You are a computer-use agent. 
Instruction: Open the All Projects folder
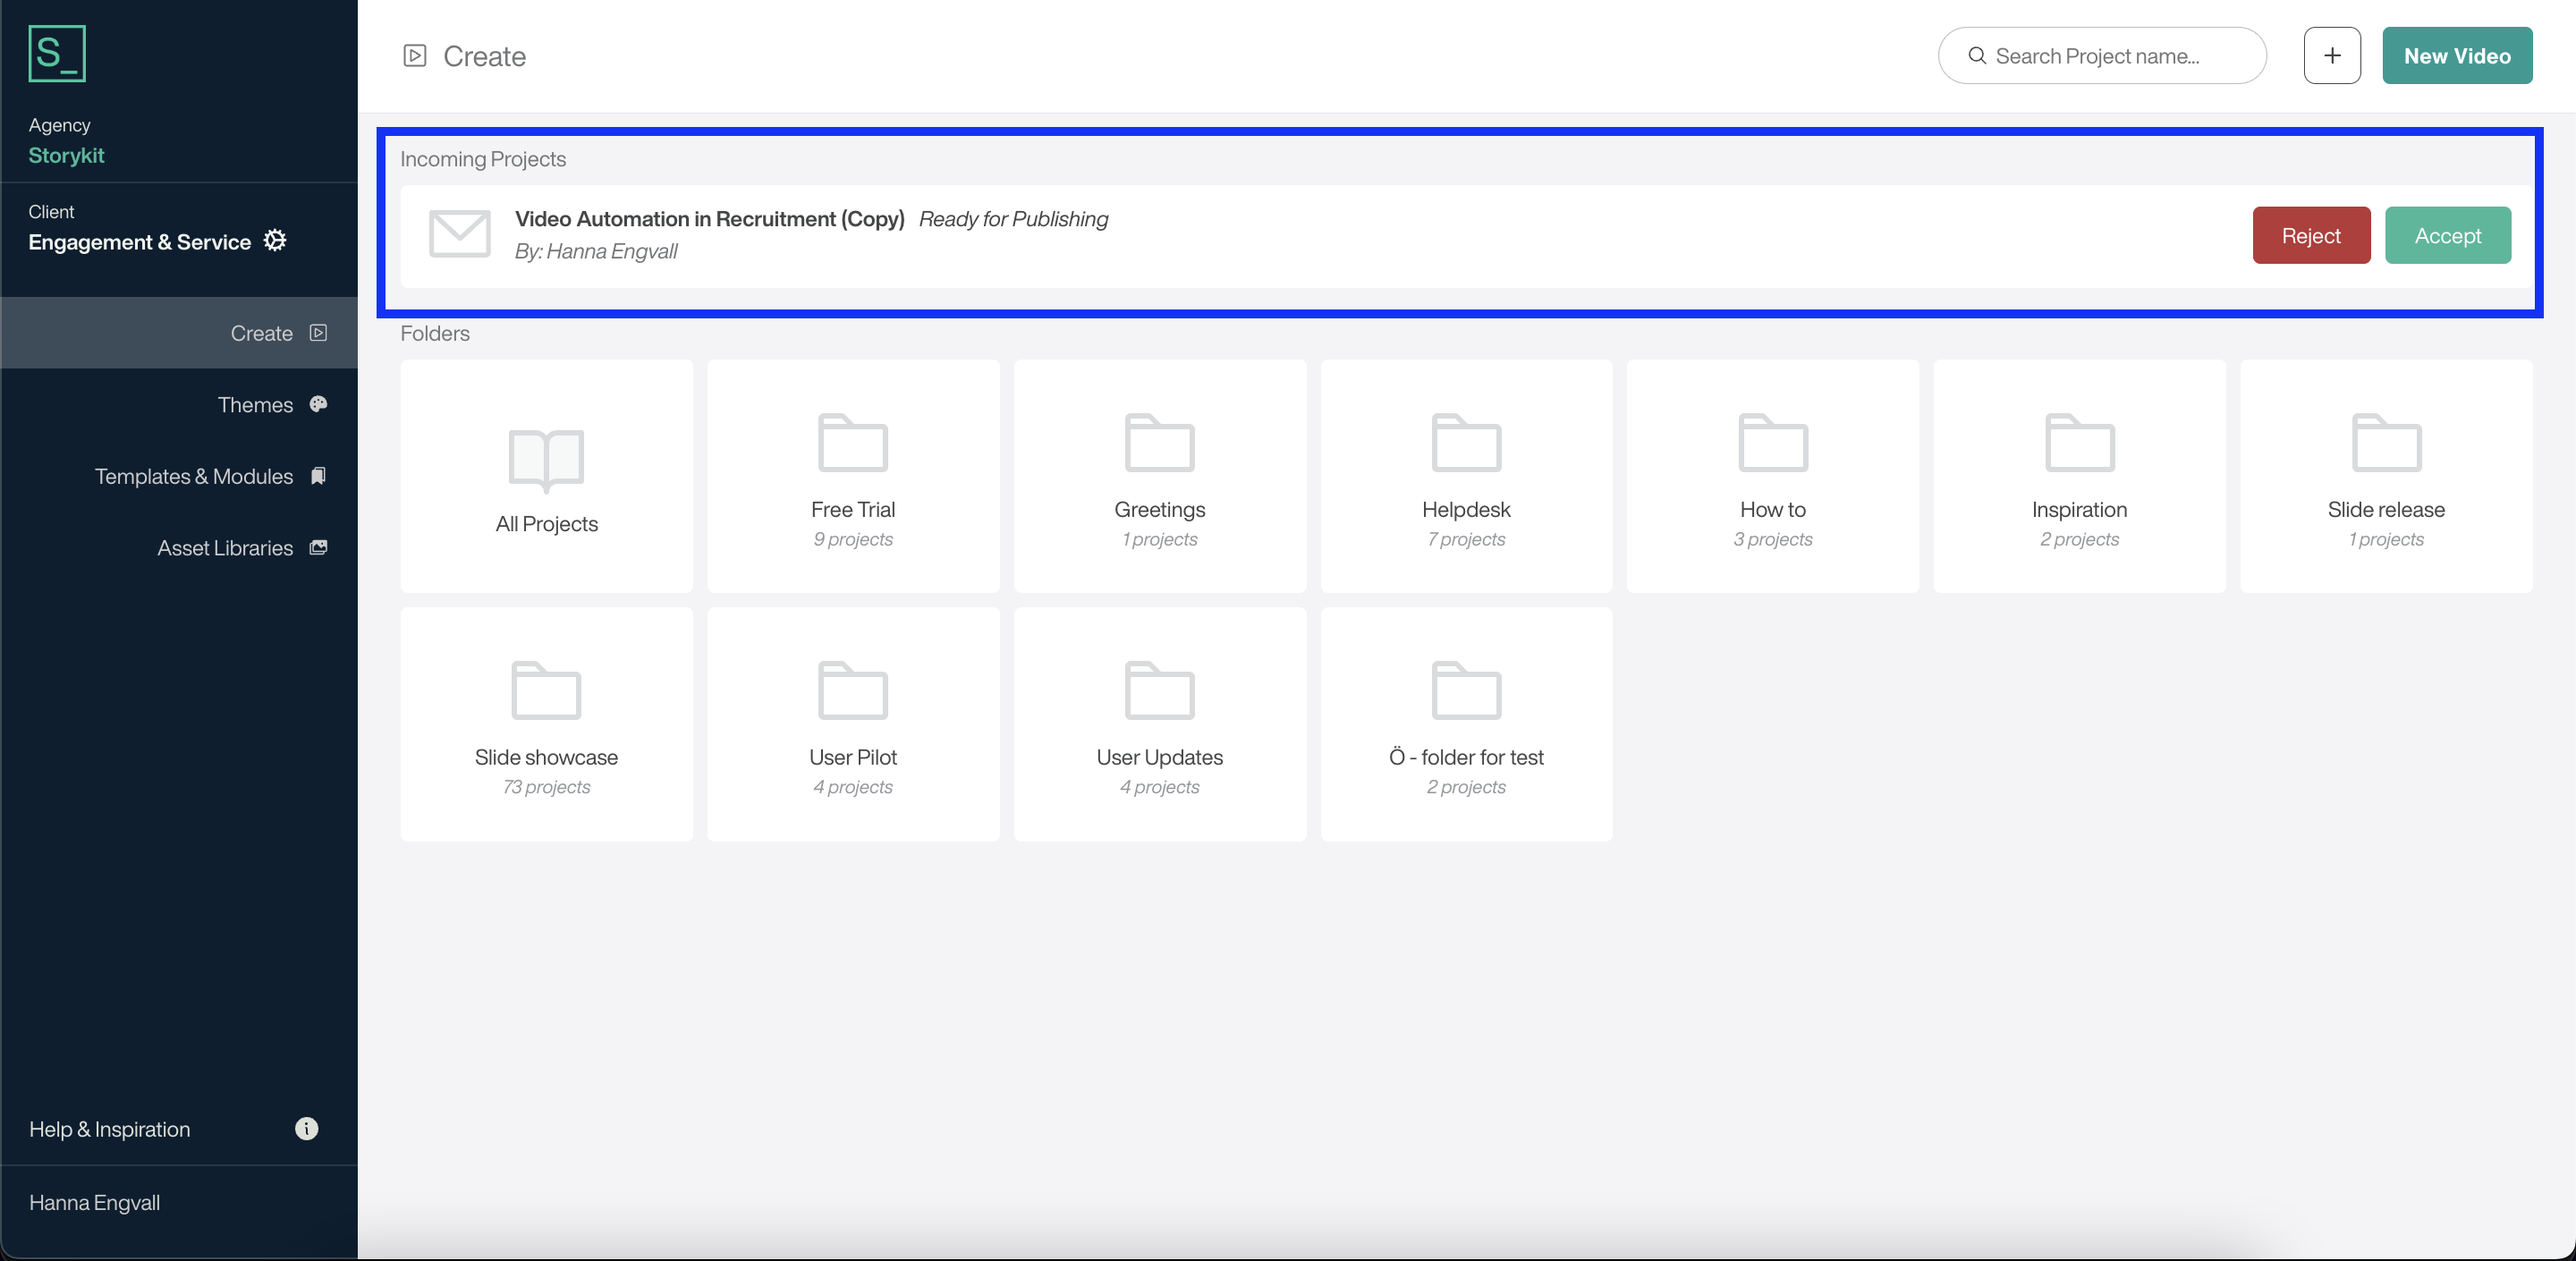pos(546,476)
